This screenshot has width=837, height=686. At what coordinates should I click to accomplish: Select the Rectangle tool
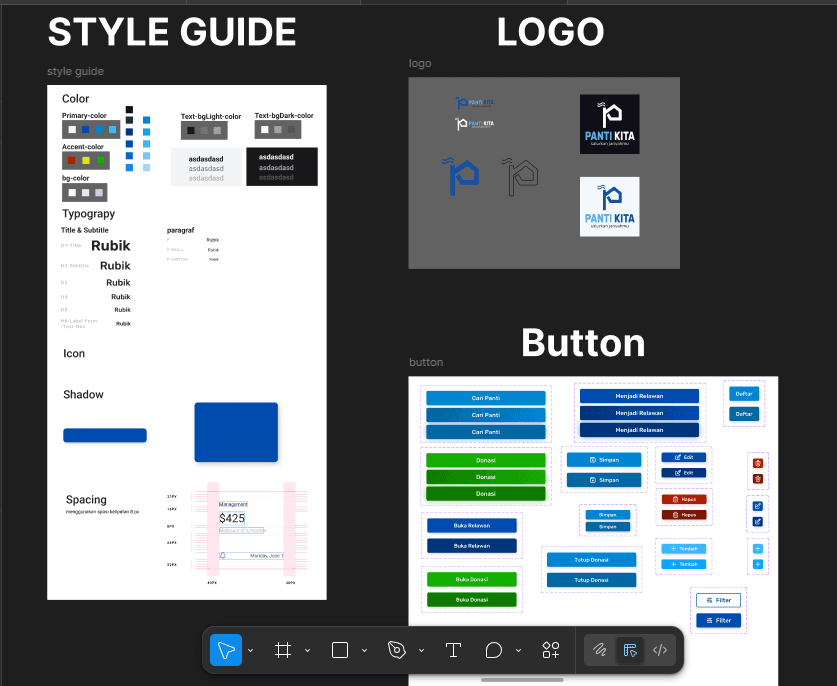(x=338, y=650)
